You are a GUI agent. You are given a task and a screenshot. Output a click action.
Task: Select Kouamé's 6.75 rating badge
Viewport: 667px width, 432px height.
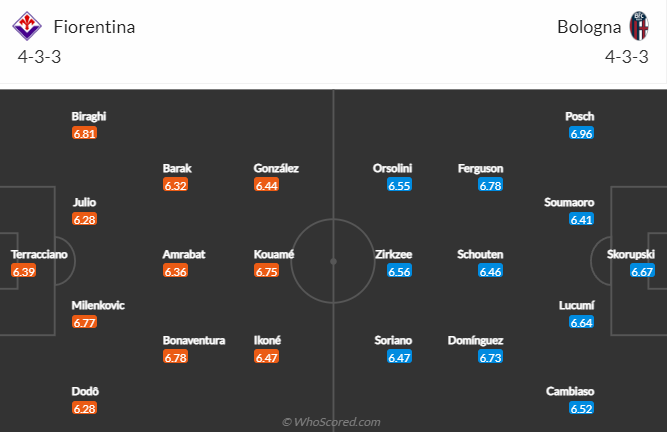coord(266,271)
